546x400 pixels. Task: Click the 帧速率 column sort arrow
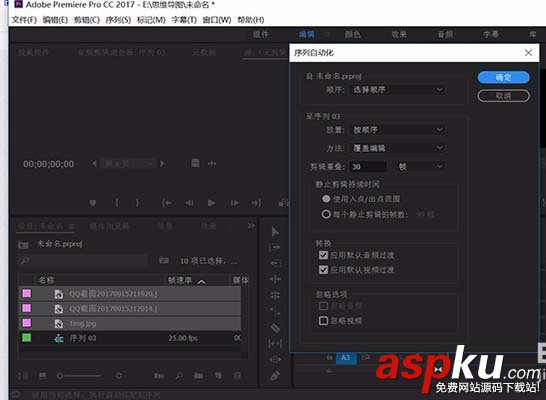coord(201,282)
